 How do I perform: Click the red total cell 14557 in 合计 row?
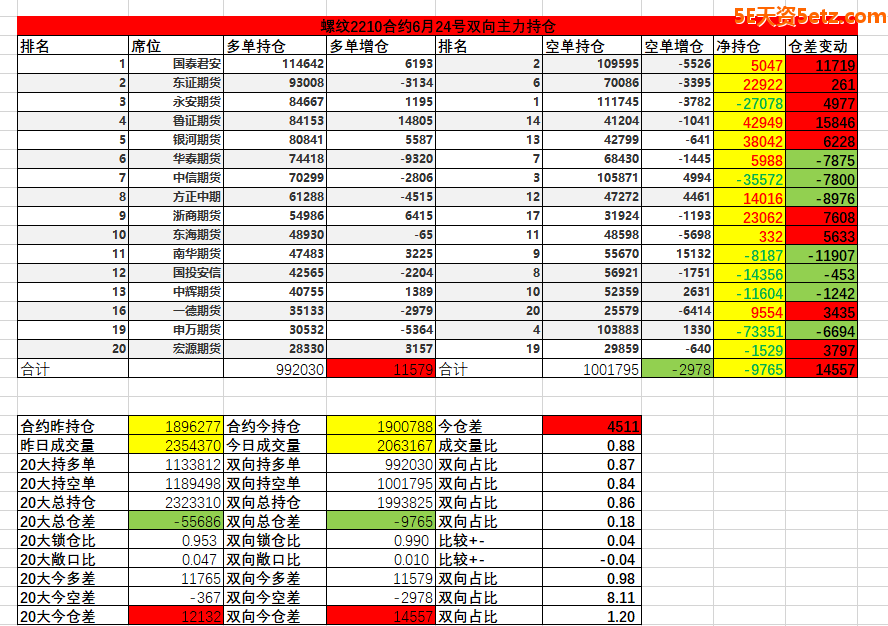pyautogui.click(x=822, y=369)
